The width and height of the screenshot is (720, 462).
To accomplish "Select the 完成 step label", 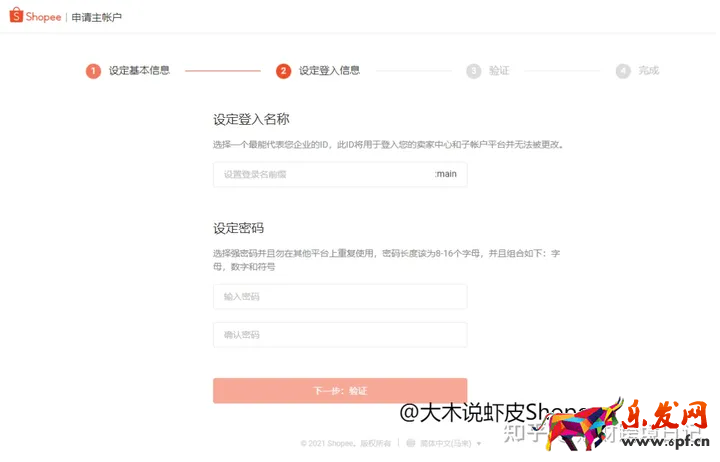I will (x=648, y=70).
